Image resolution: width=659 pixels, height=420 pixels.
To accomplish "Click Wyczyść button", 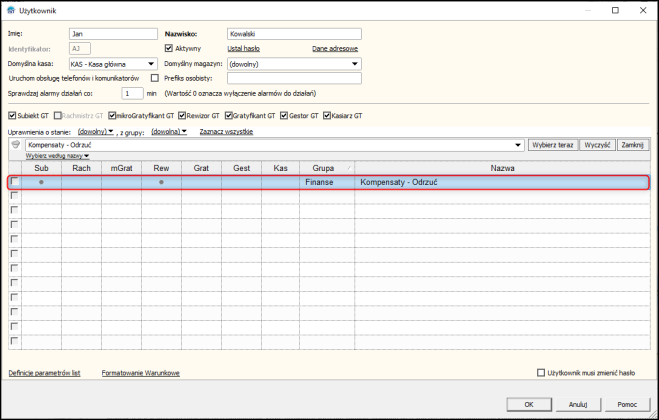I will (597, 145).
